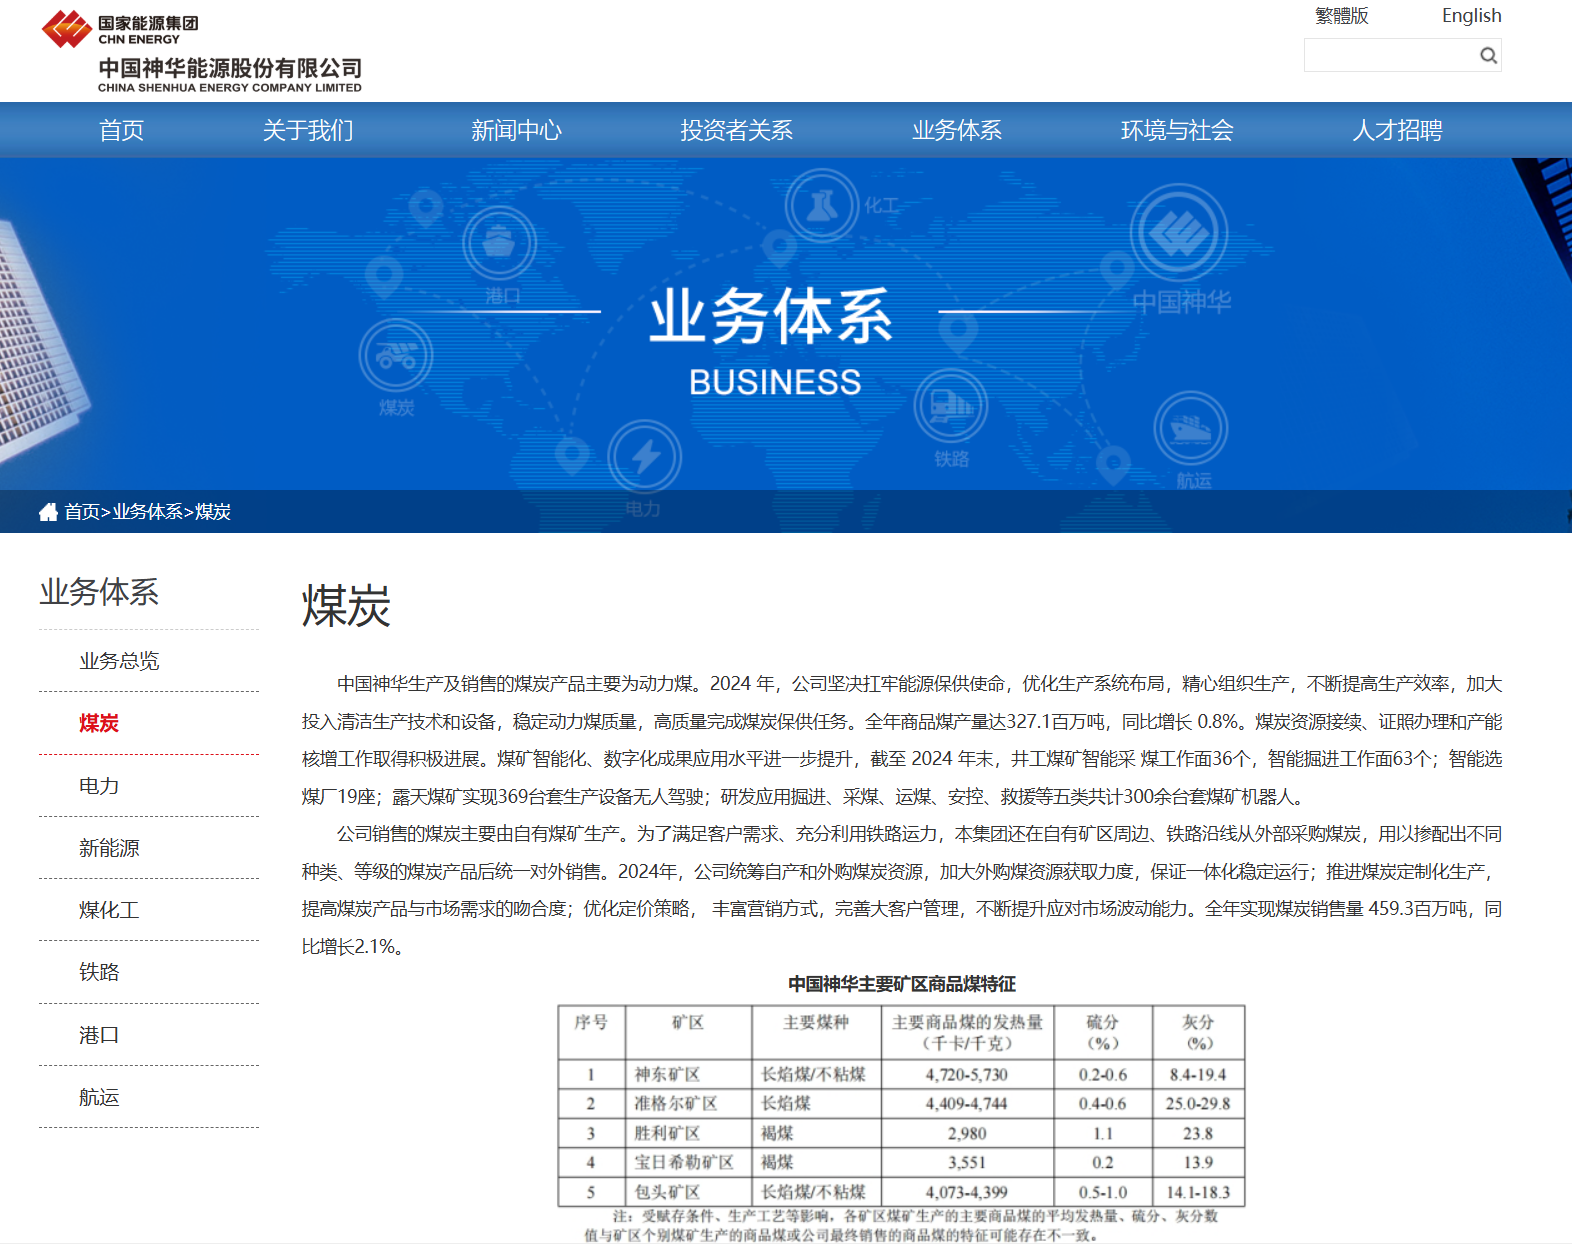Select 业务总览 in sidebar
The image size is (1572, 1246).
tap(119, 661)
